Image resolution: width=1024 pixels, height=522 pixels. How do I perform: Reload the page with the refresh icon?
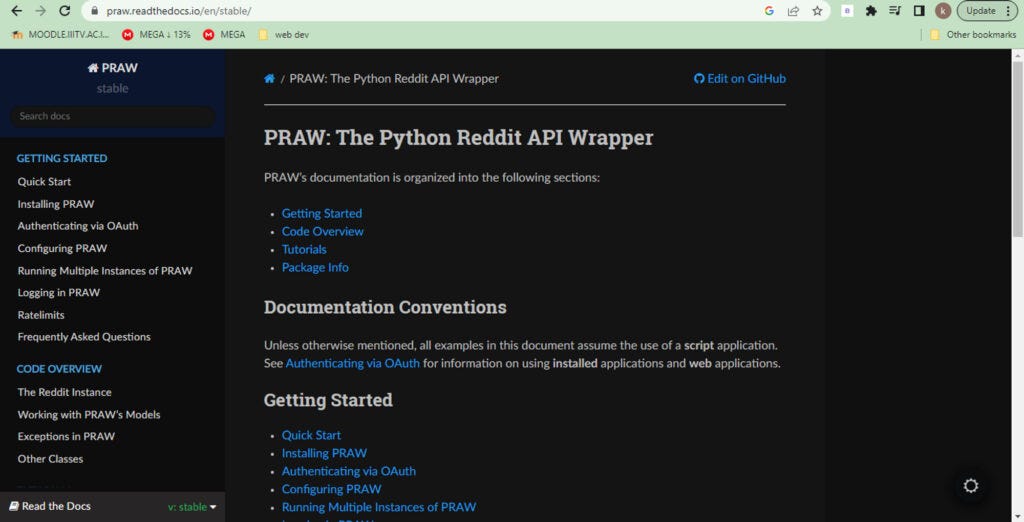pos(65,10)
